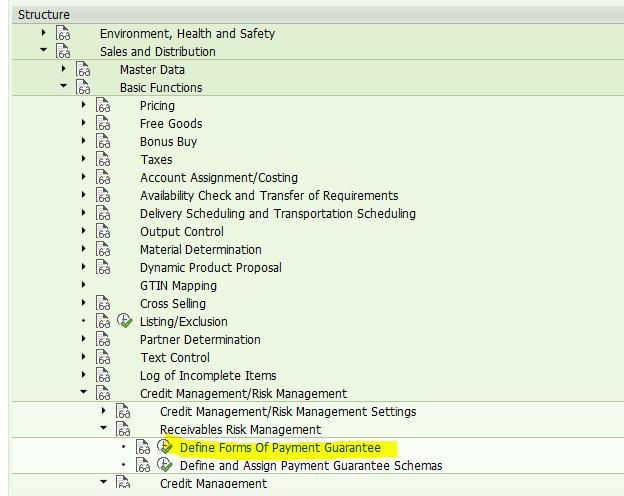Expand the Free Goods node

83,122
